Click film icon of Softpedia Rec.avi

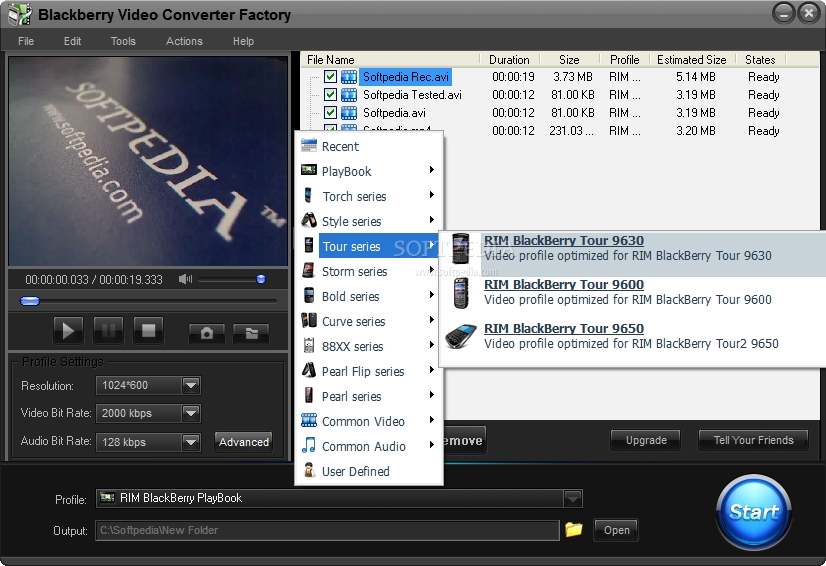[349, 77]
